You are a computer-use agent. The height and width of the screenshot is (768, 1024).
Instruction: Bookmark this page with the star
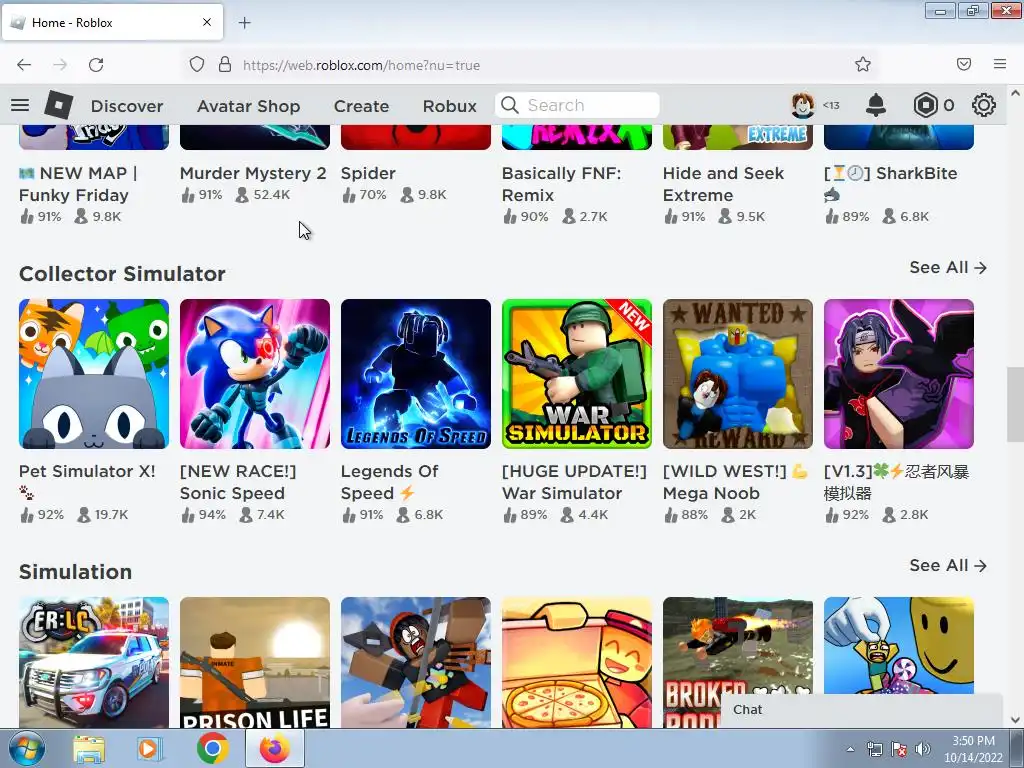[863, 64]
